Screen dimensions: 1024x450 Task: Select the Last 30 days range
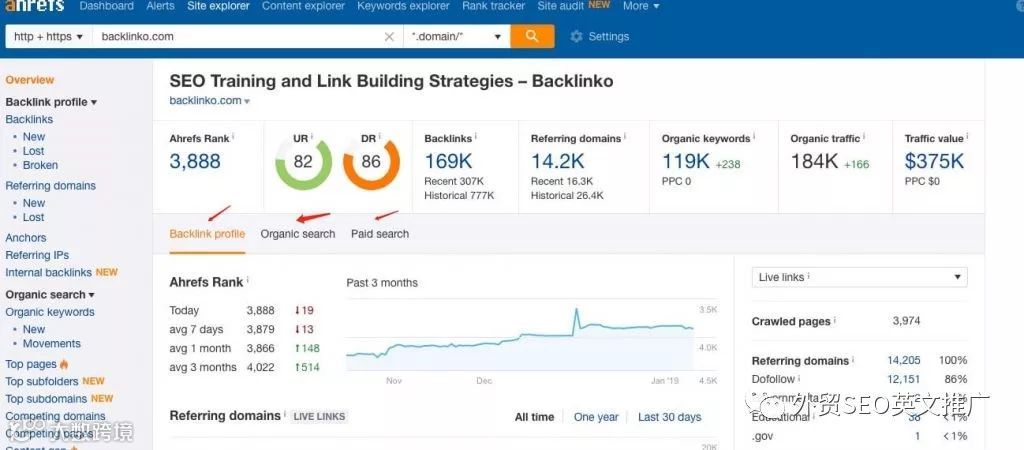(x=669, y=417)
